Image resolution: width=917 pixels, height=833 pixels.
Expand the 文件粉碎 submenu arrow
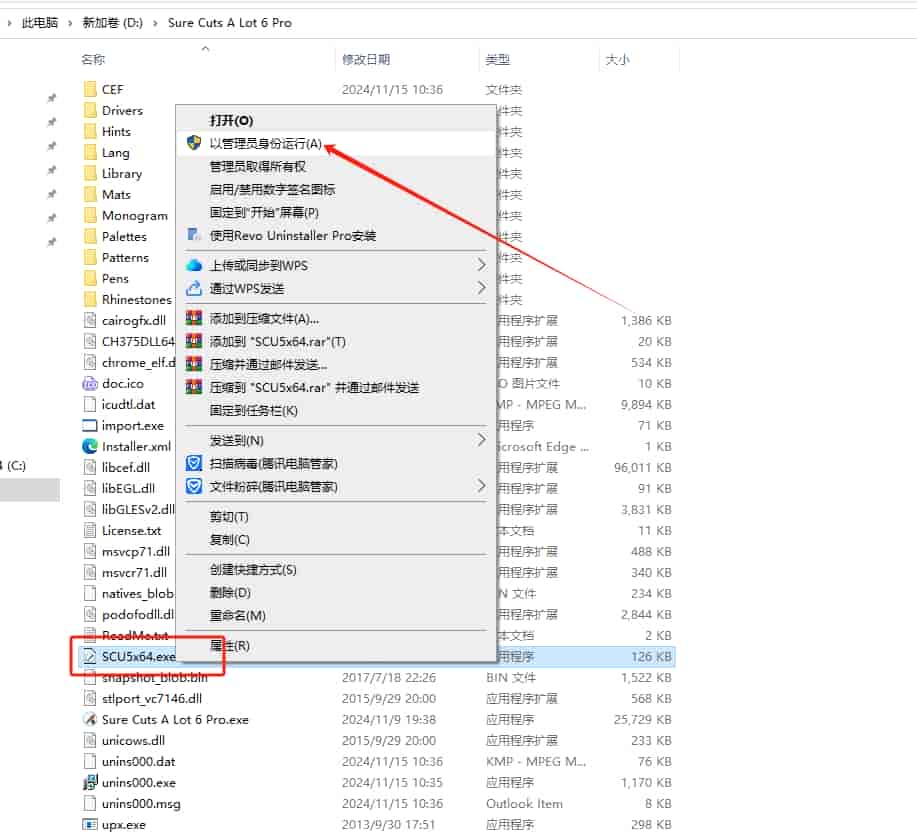[x=481, y=486]
